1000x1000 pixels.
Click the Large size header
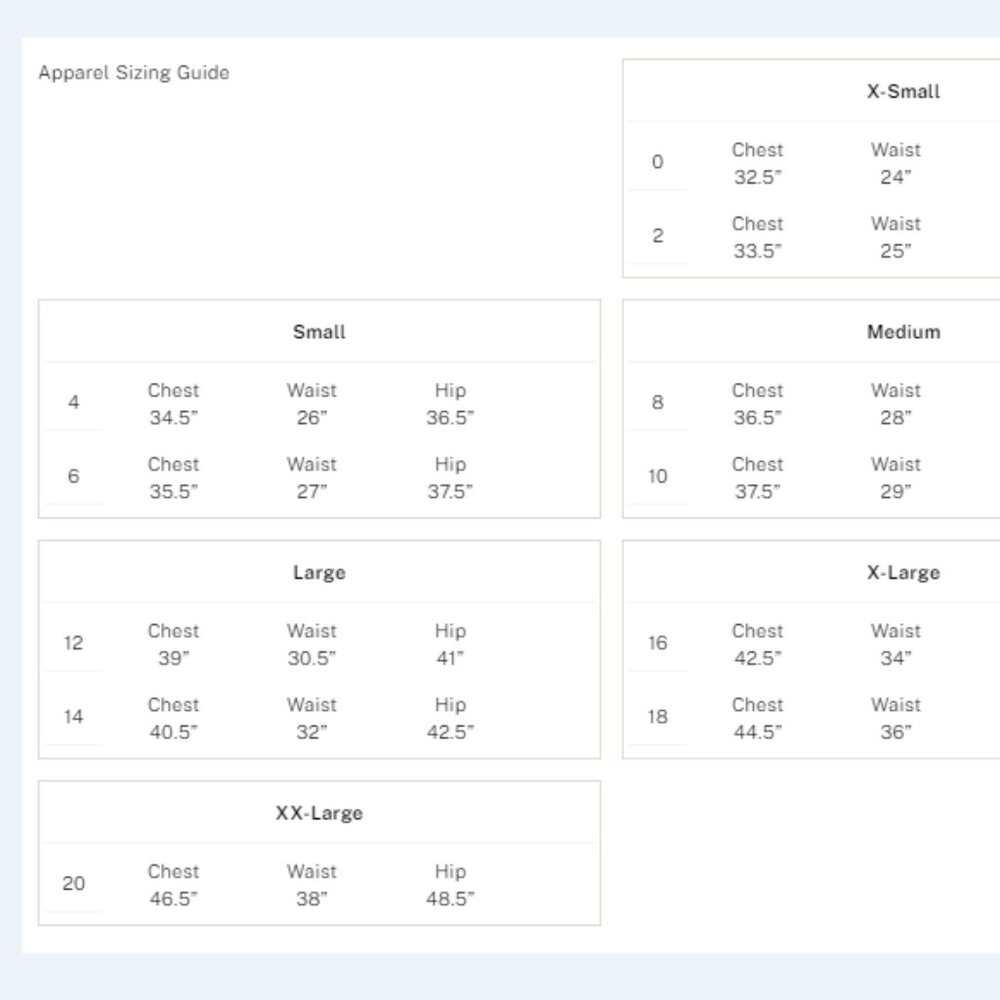(x=319, y=572)
